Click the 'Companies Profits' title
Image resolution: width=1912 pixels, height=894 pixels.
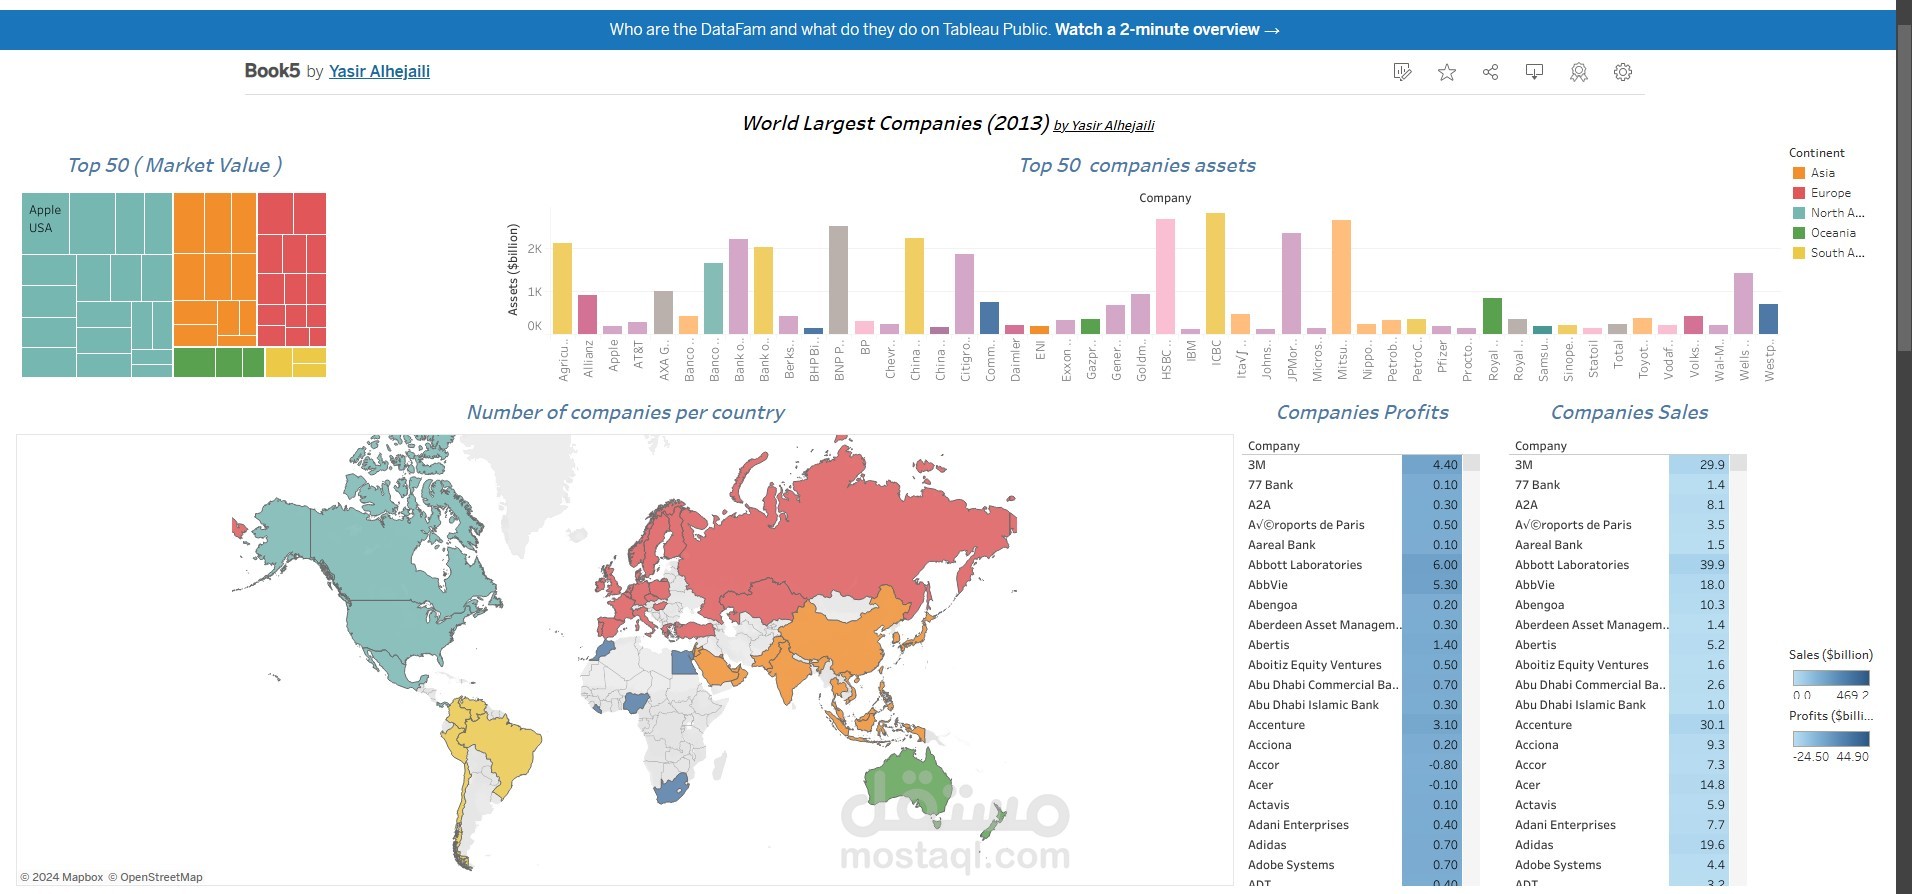click(x=1362, y=412)
